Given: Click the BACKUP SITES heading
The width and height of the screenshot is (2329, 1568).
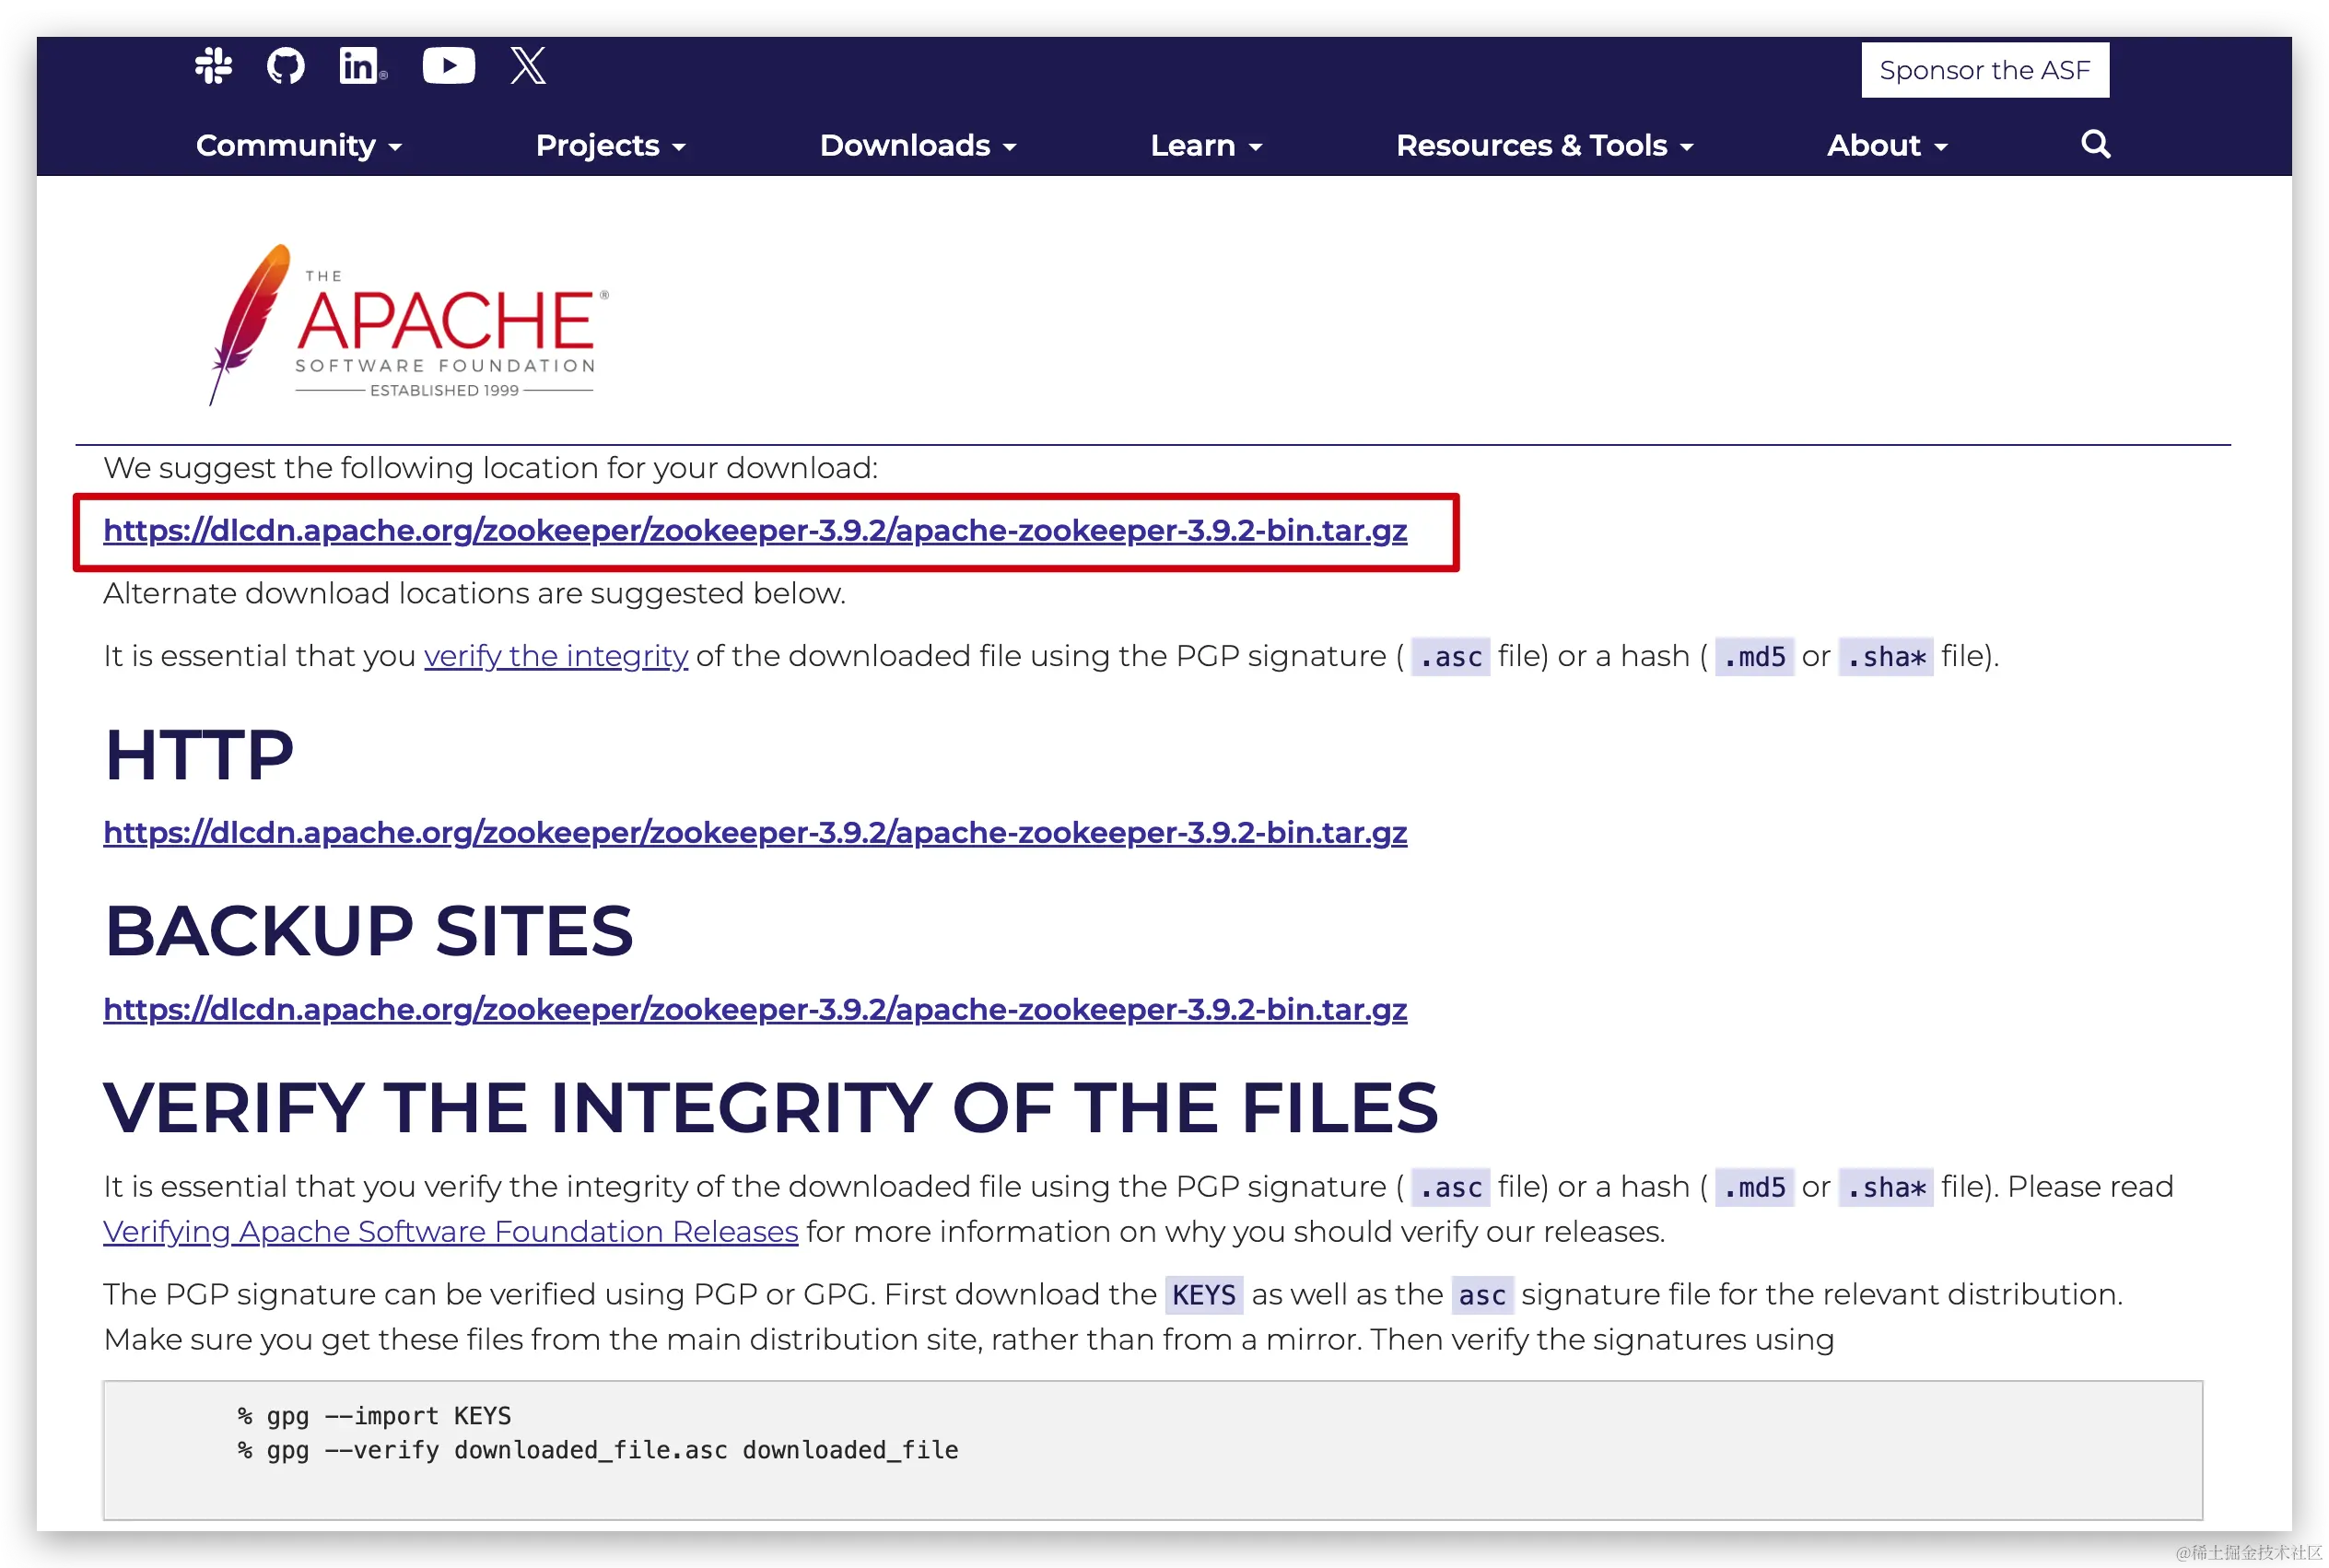Looking at the screenshot, I should [369, 931].
